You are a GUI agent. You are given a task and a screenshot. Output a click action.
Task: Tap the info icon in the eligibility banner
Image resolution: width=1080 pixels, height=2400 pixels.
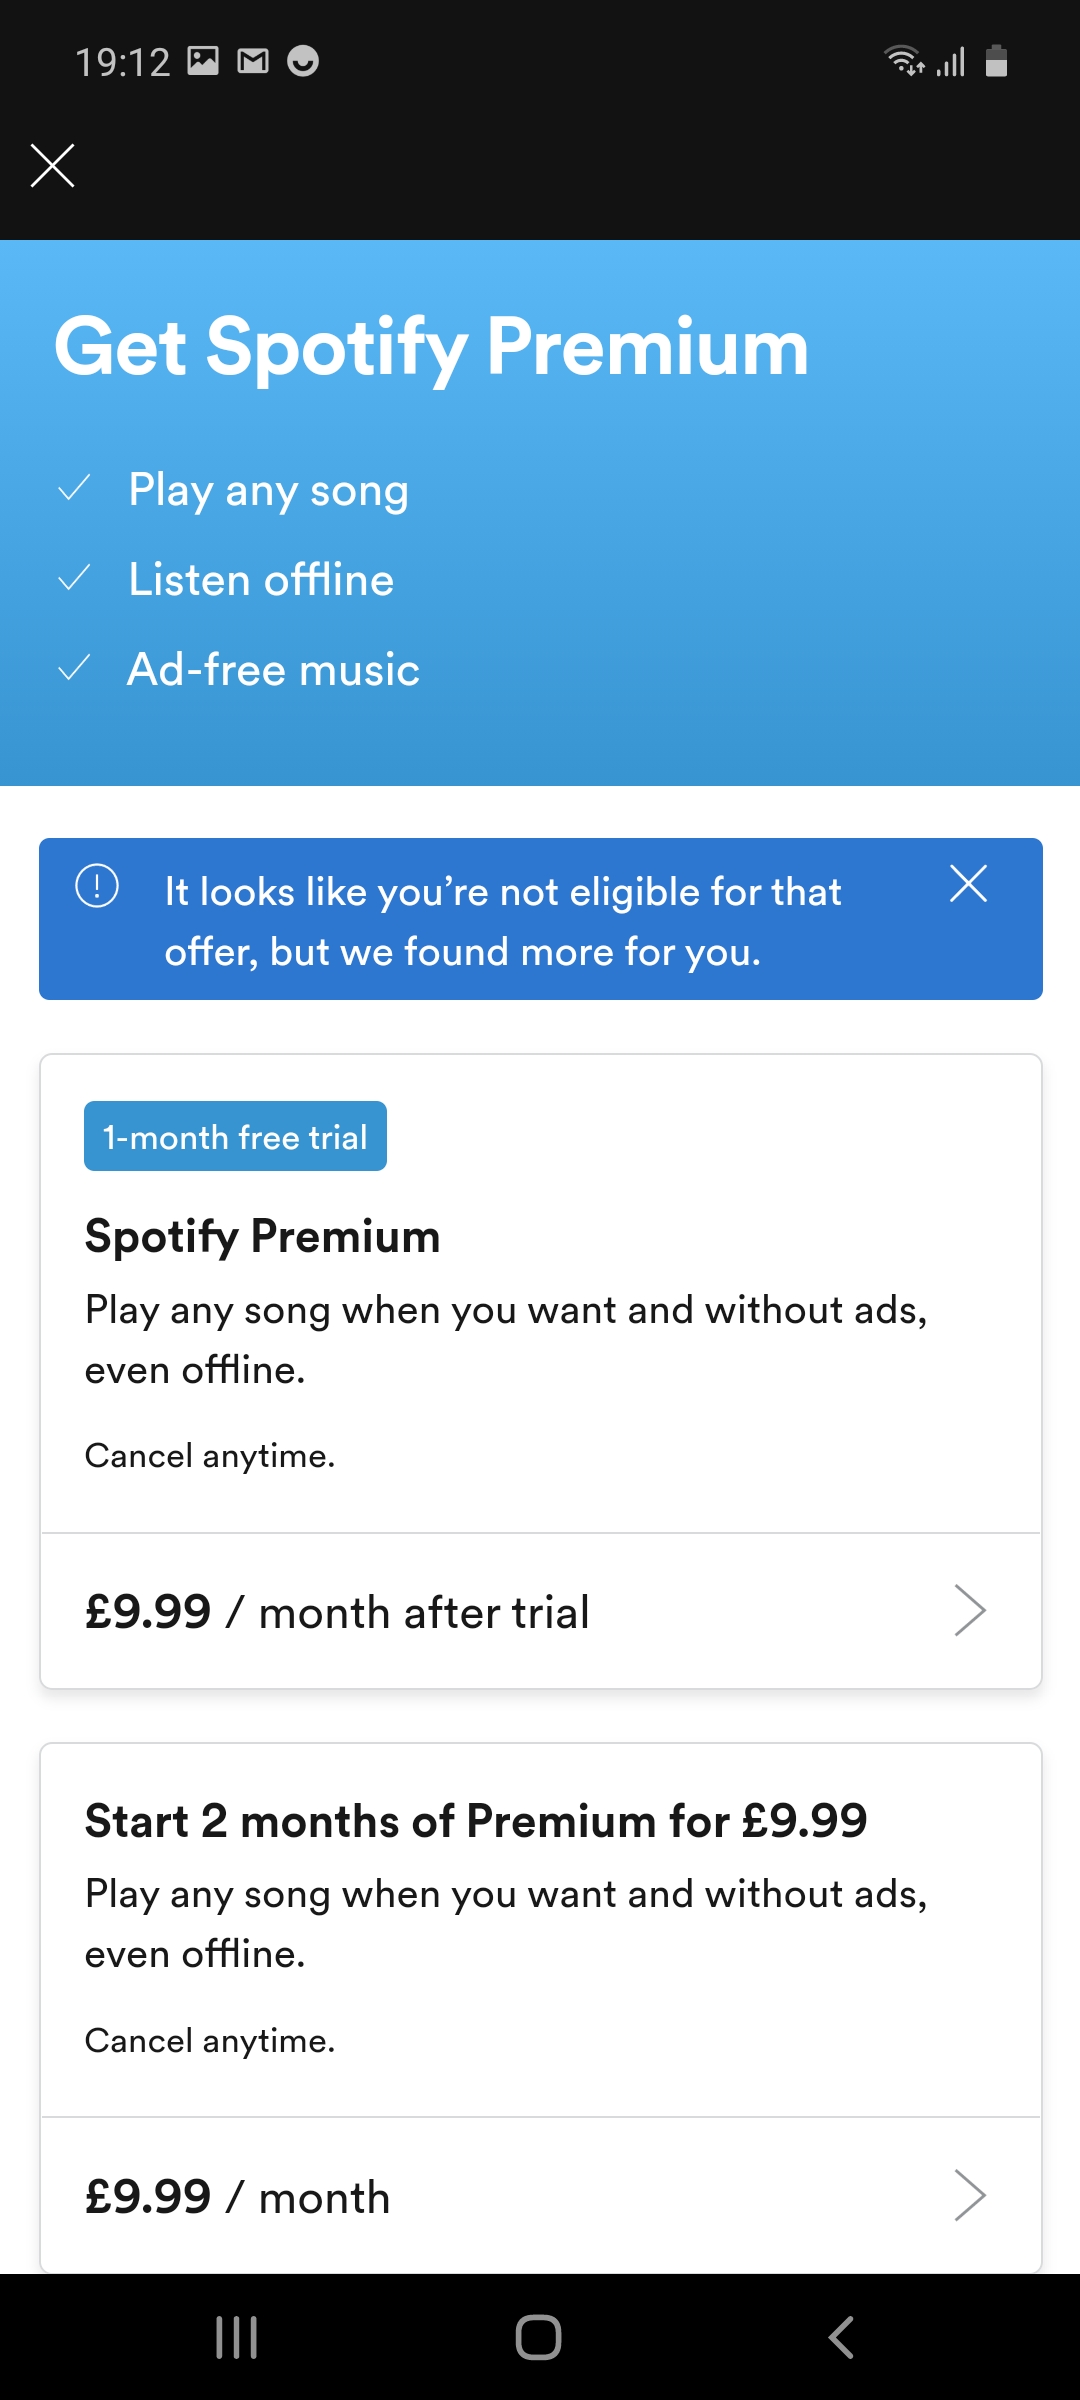(x=97, y=886)
